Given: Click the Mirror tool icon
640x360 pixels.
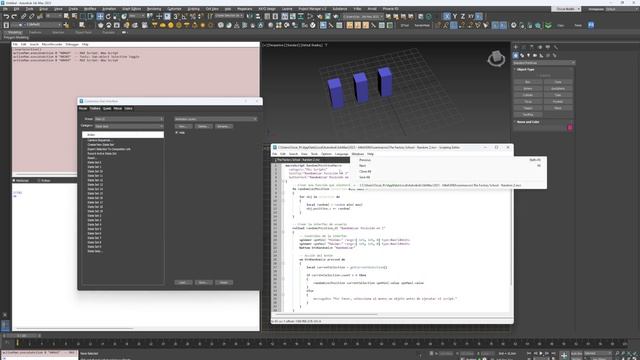Looking at the screenshot, I should pyautogui.click(x=249, y=16).
